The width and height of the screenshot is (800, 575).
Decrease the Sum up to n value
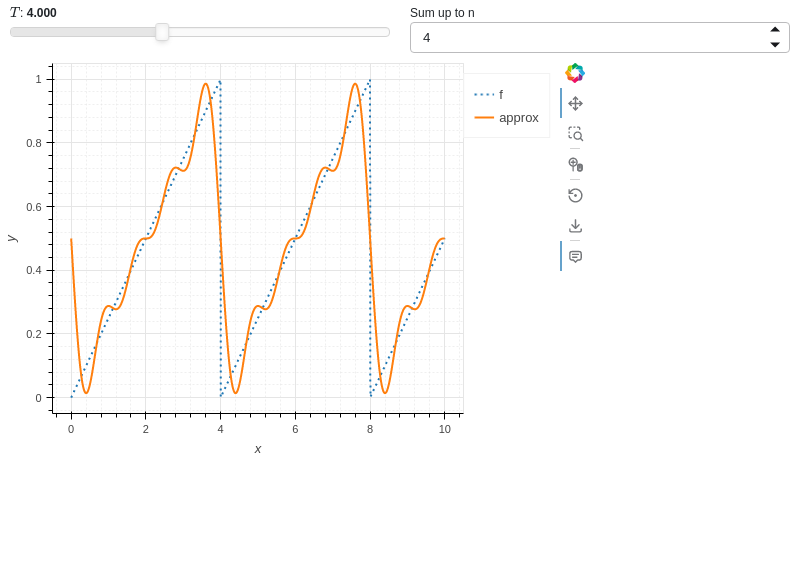pyautogui.click(x=775, y=44)
